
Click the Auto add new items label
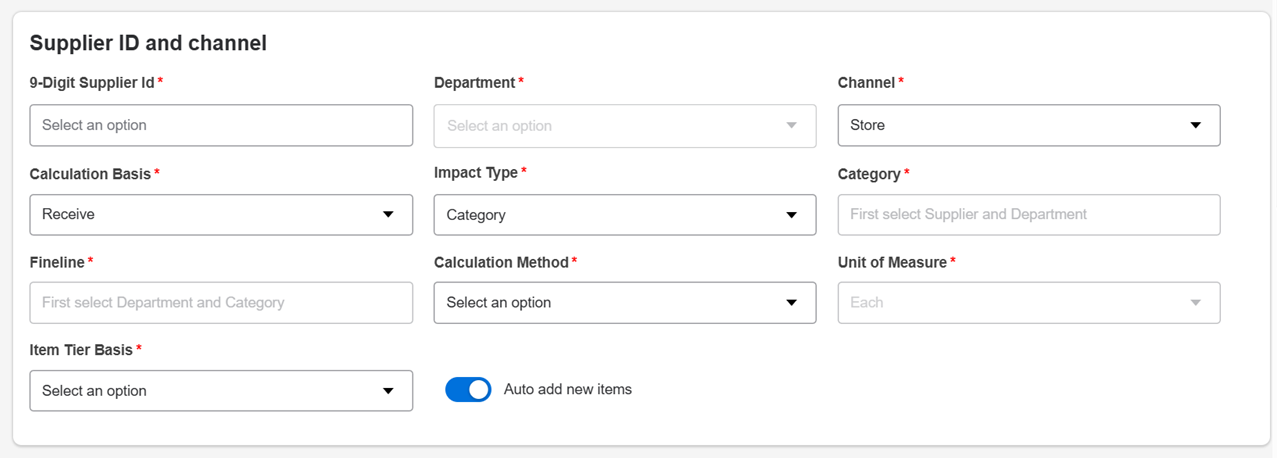568,390
